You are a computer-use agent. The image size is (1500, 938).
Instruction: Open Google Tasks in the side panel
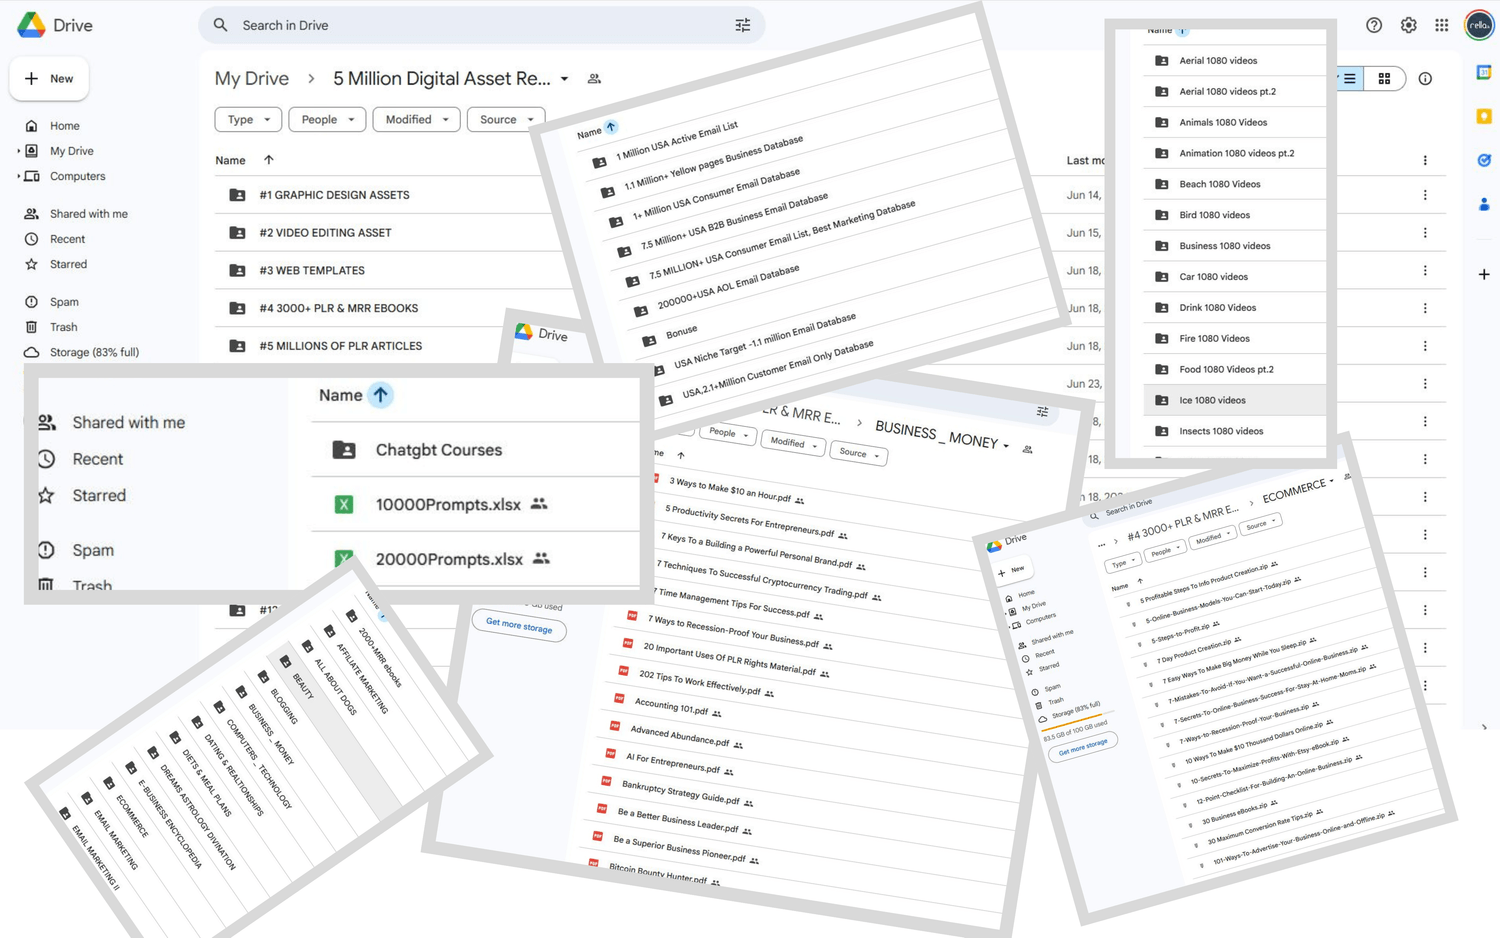point(1484,160)
